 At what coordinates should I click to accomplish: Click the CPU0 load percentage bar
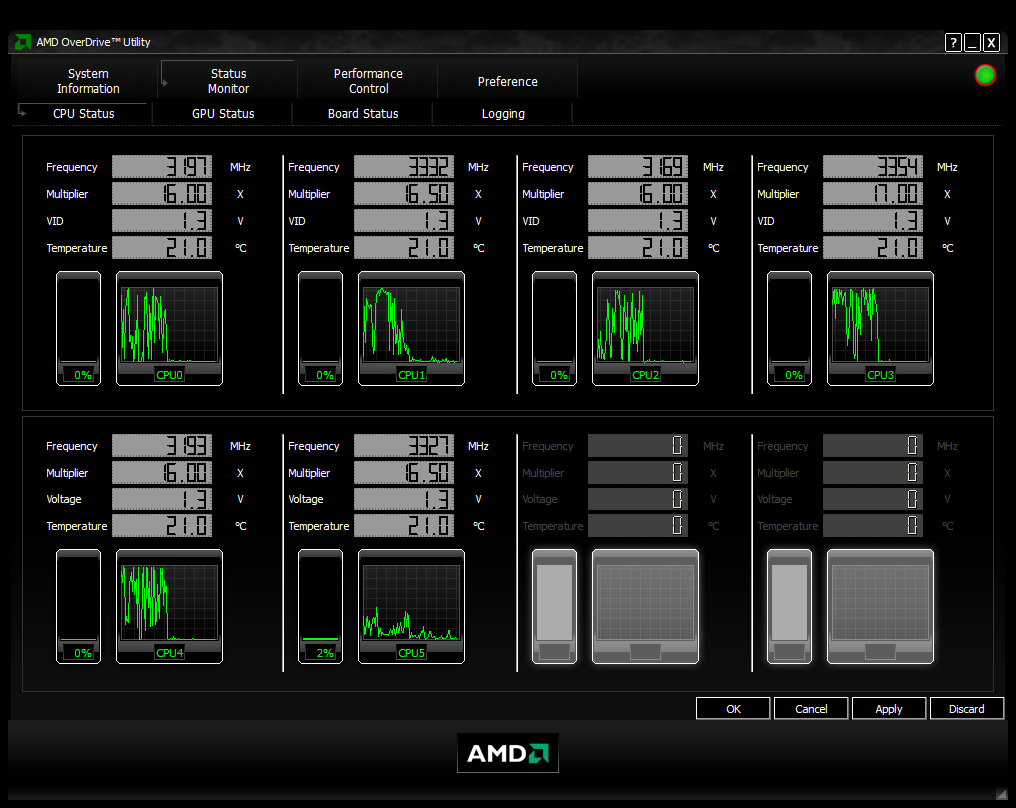(x=78, y=329)
